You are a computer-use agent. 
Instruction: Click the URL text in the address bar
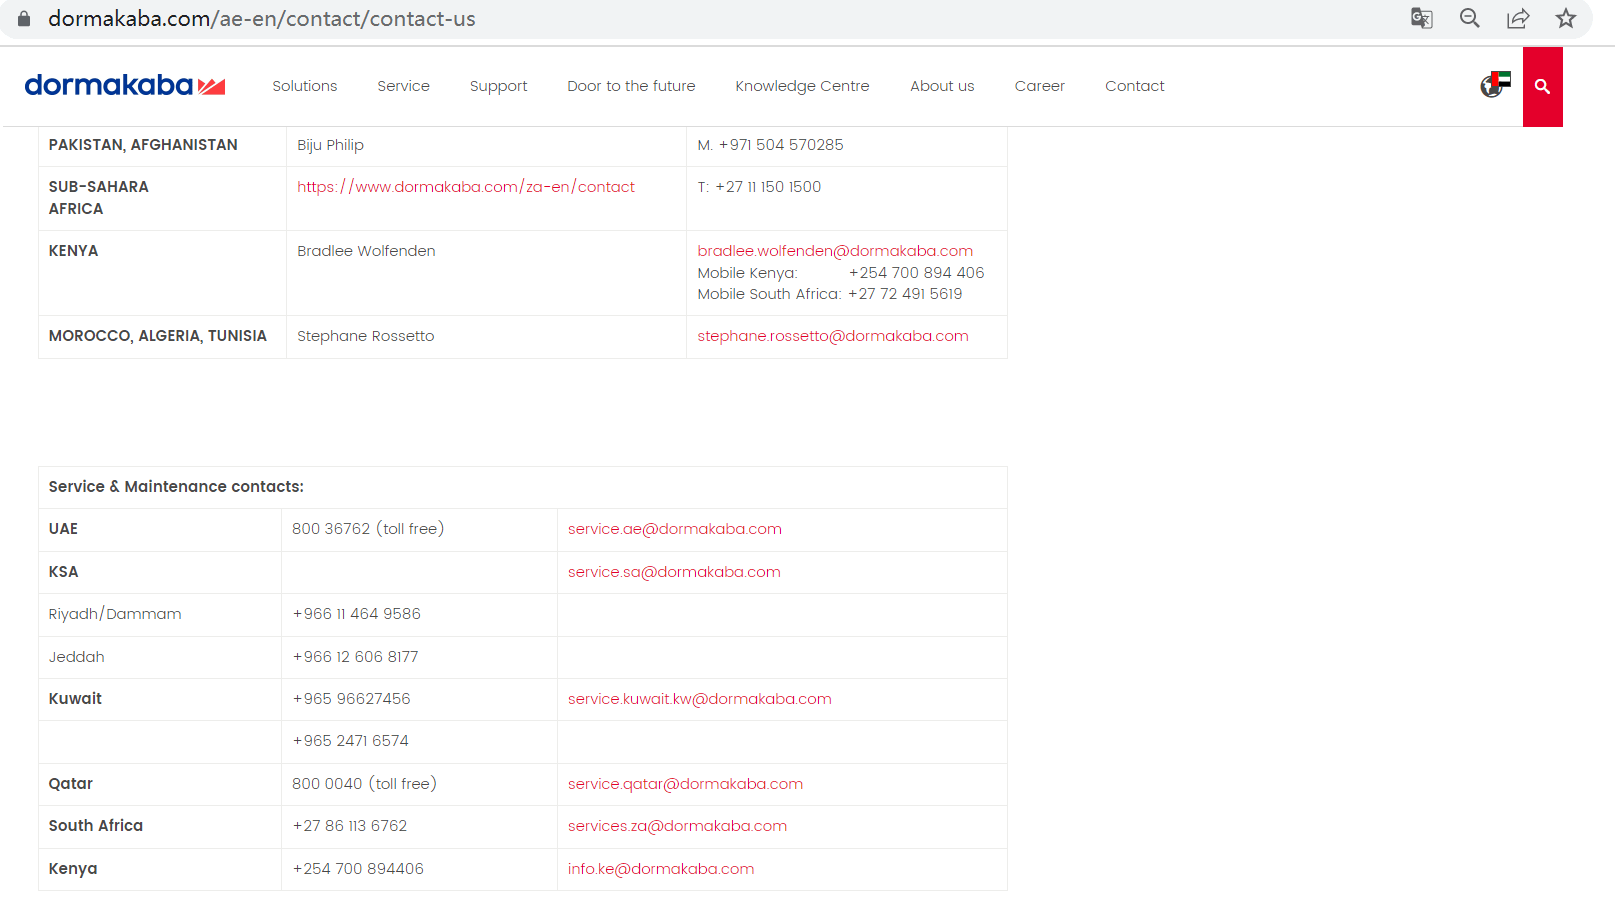[x=262, y=19]
